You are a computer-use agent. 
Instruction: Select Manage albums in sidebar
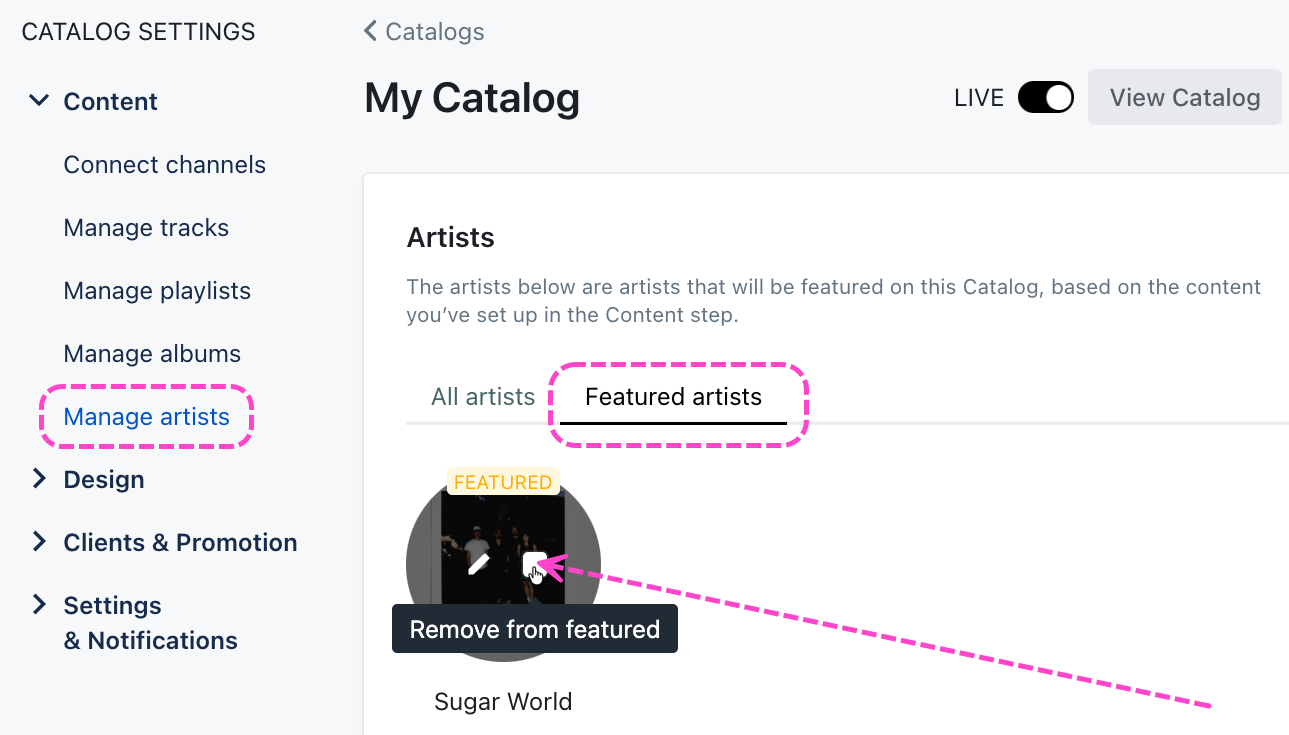click(152, 354)
